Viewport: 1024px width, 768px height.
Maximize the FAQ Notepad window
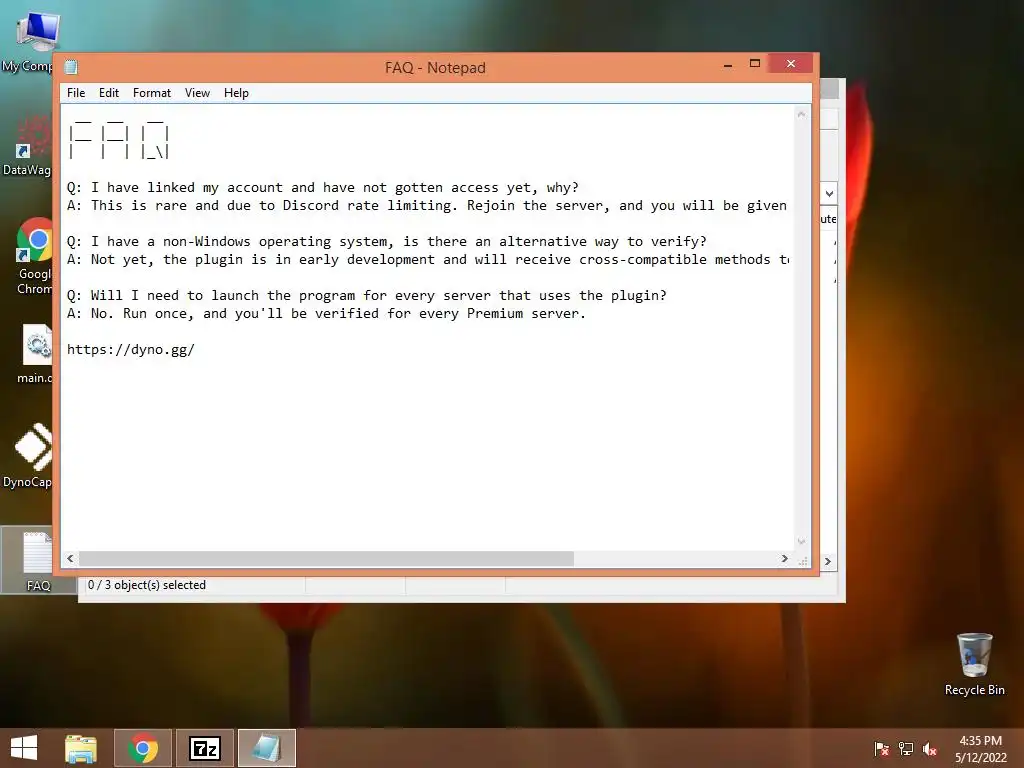755,63
